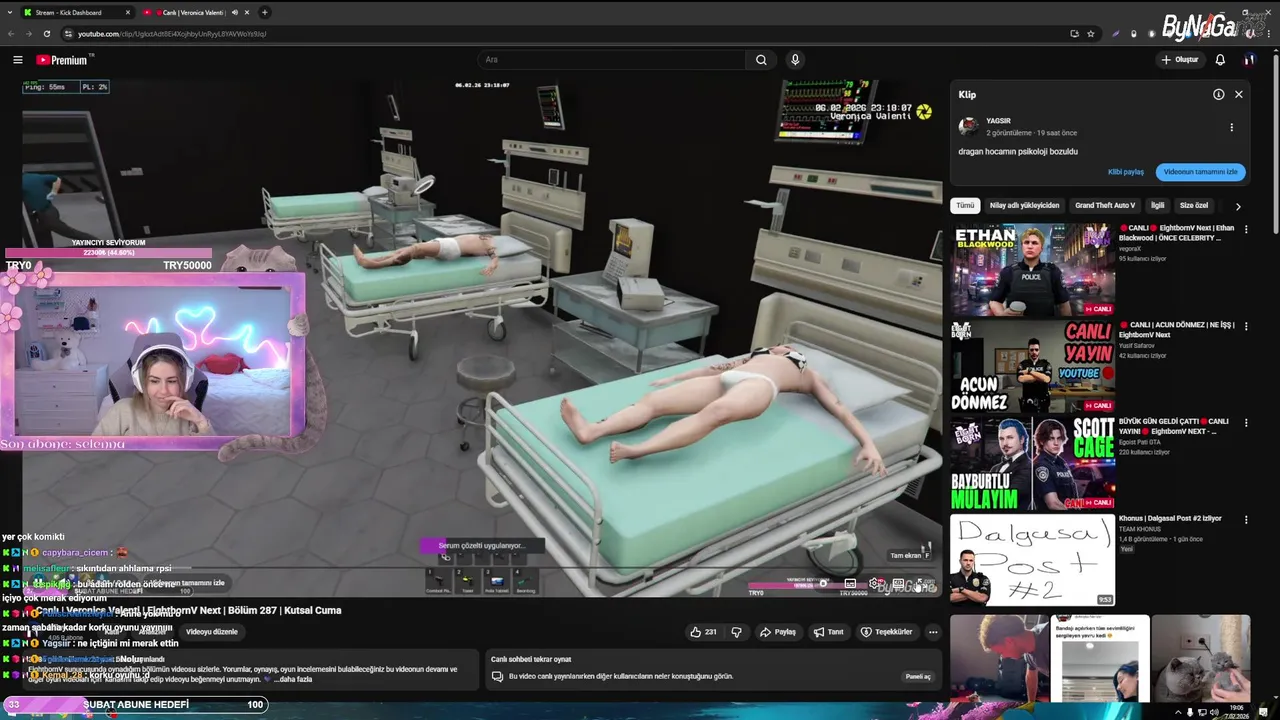Viewport: 1280px width, 720px height.
Task: Click Canlı sohbeti tekrar oynat heading
Action: click(531, 659)
